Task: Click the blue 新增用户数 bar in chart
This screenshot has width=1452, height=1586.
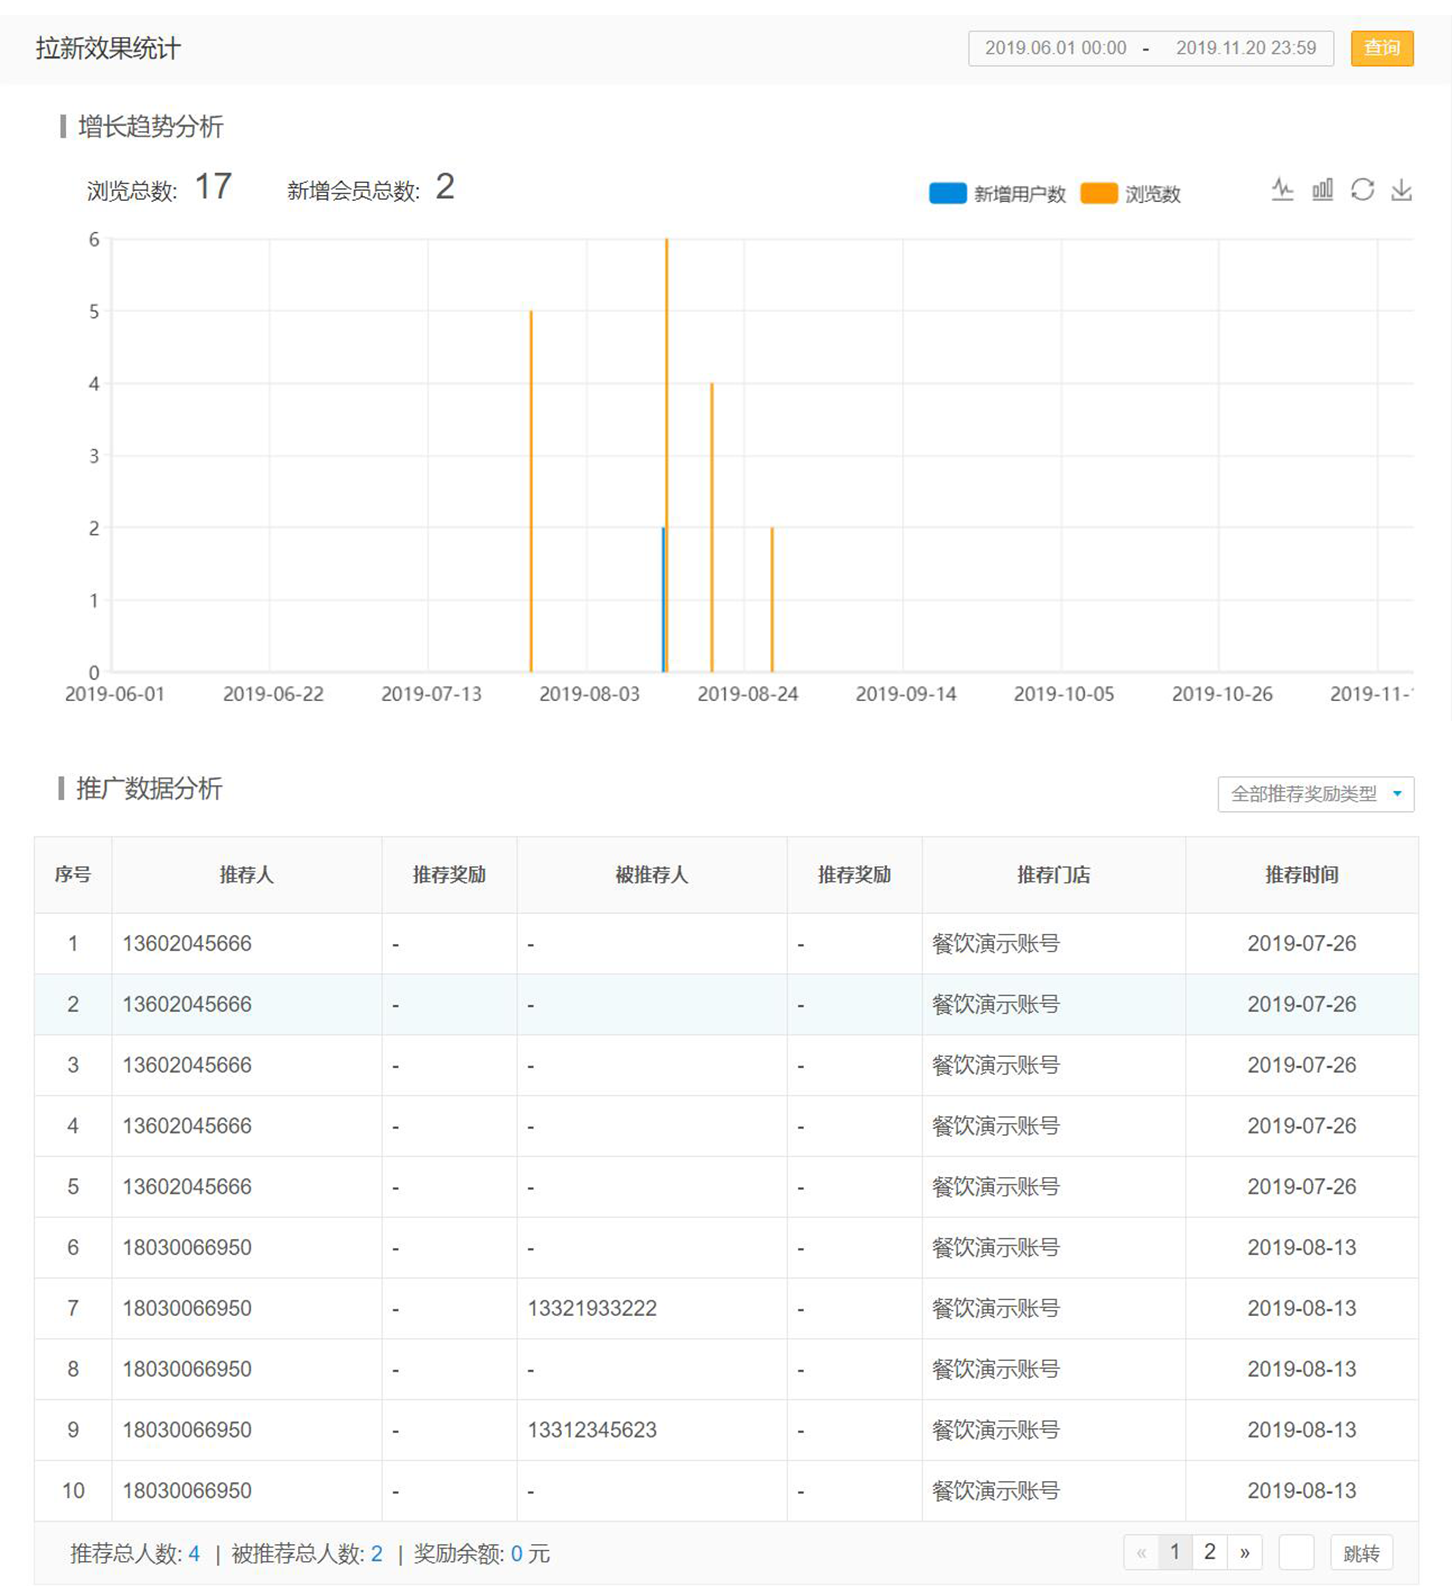Action: (663, 600)
